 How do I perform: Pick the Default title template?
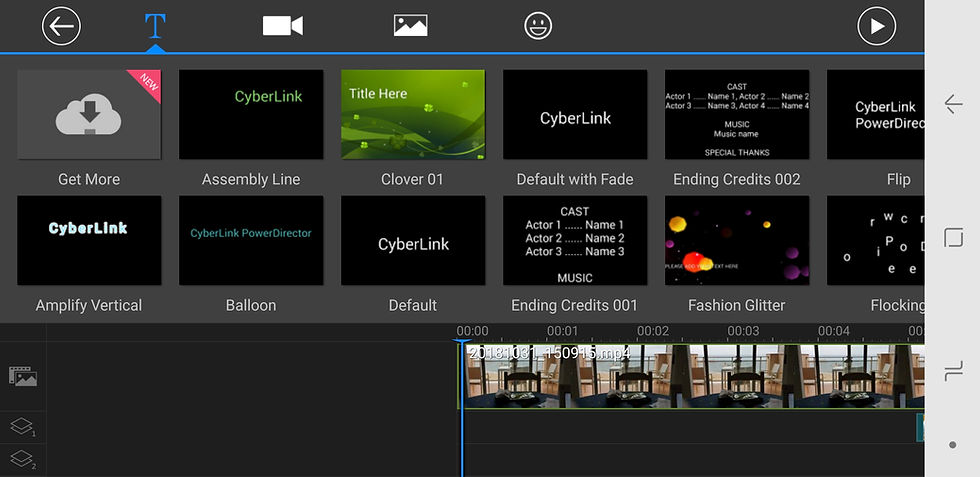point(413,241)
